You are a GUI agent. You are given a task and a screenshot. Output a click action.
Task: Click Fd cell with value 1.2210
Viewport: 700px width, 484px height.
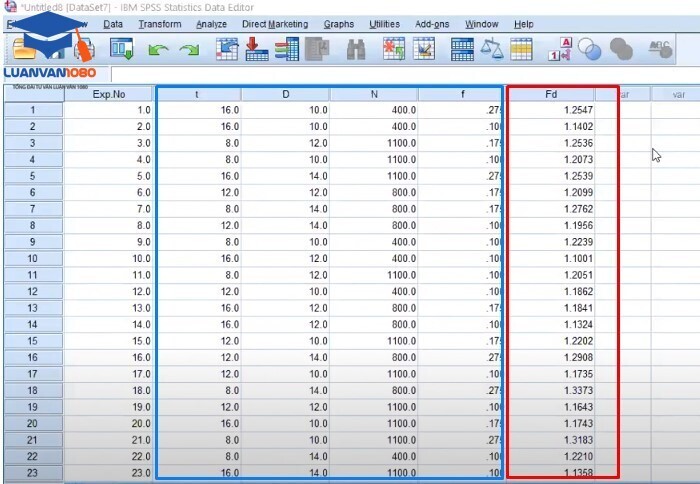[x=552, y=457]
